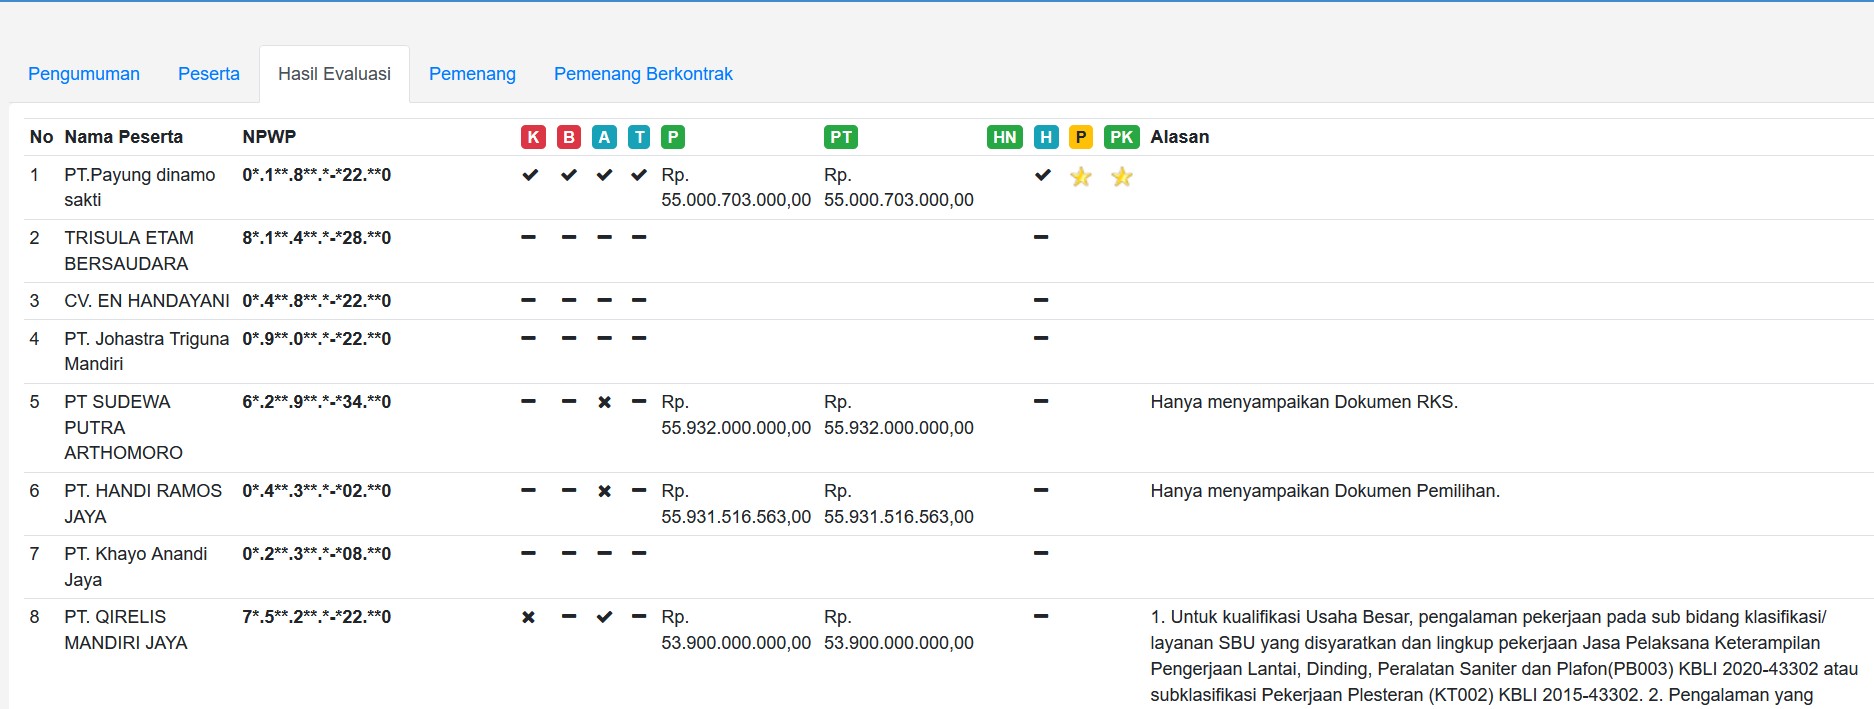Click the green PK column badge
Screen dimensions: 1874x709
[x=1122, y=137]
